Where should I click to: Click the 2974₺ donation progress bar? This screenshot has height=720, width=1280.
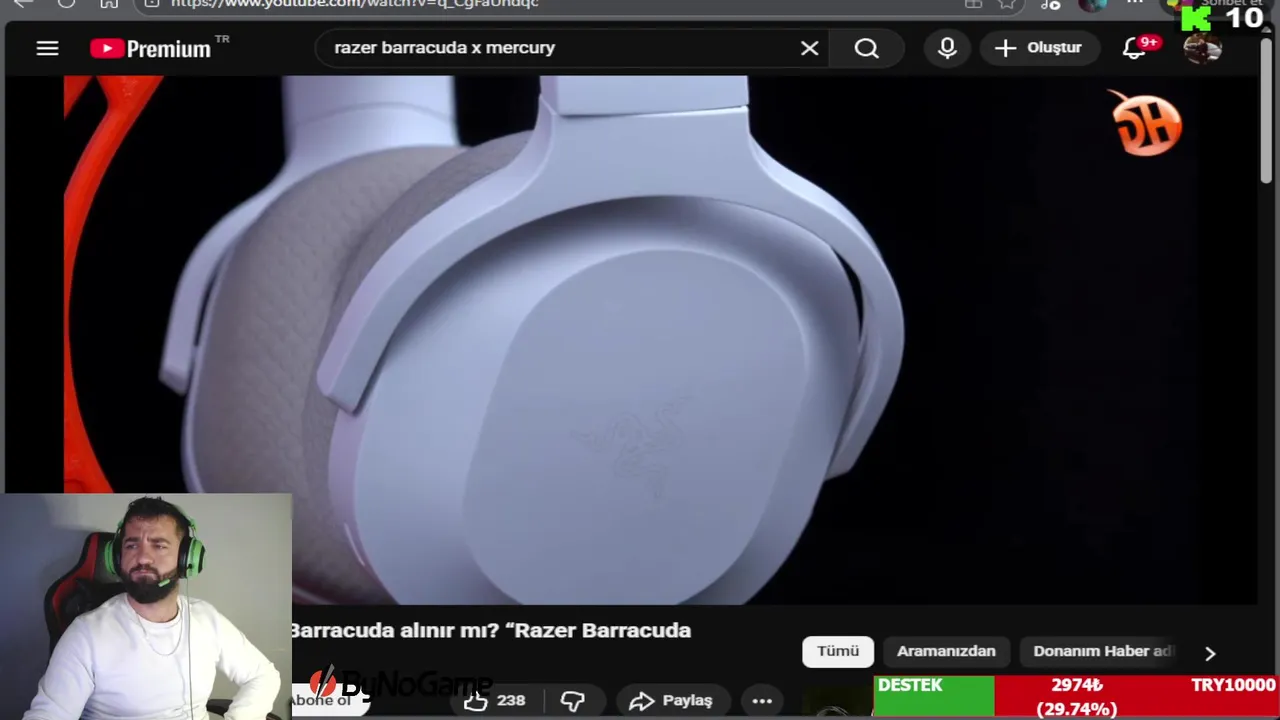point(1076,697)
